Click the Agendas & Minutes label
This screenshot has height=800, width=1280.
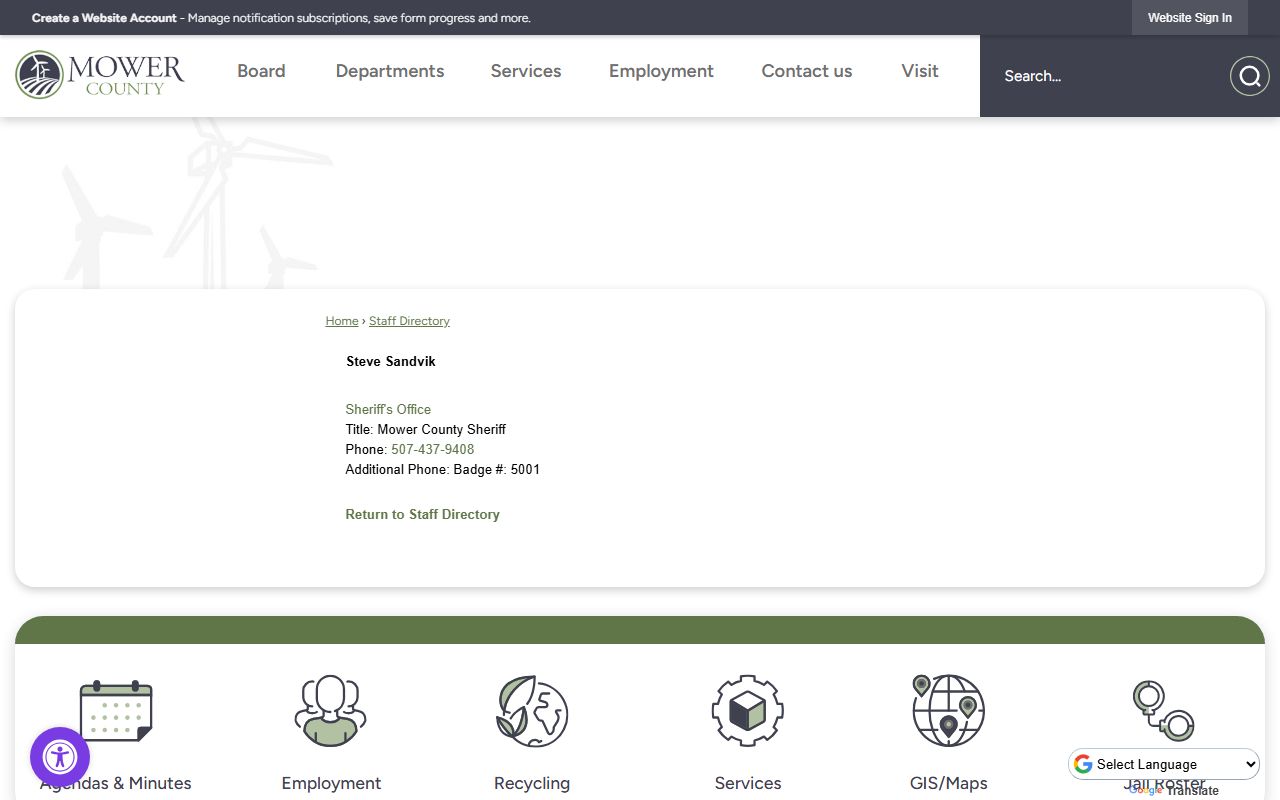(116, 783)
